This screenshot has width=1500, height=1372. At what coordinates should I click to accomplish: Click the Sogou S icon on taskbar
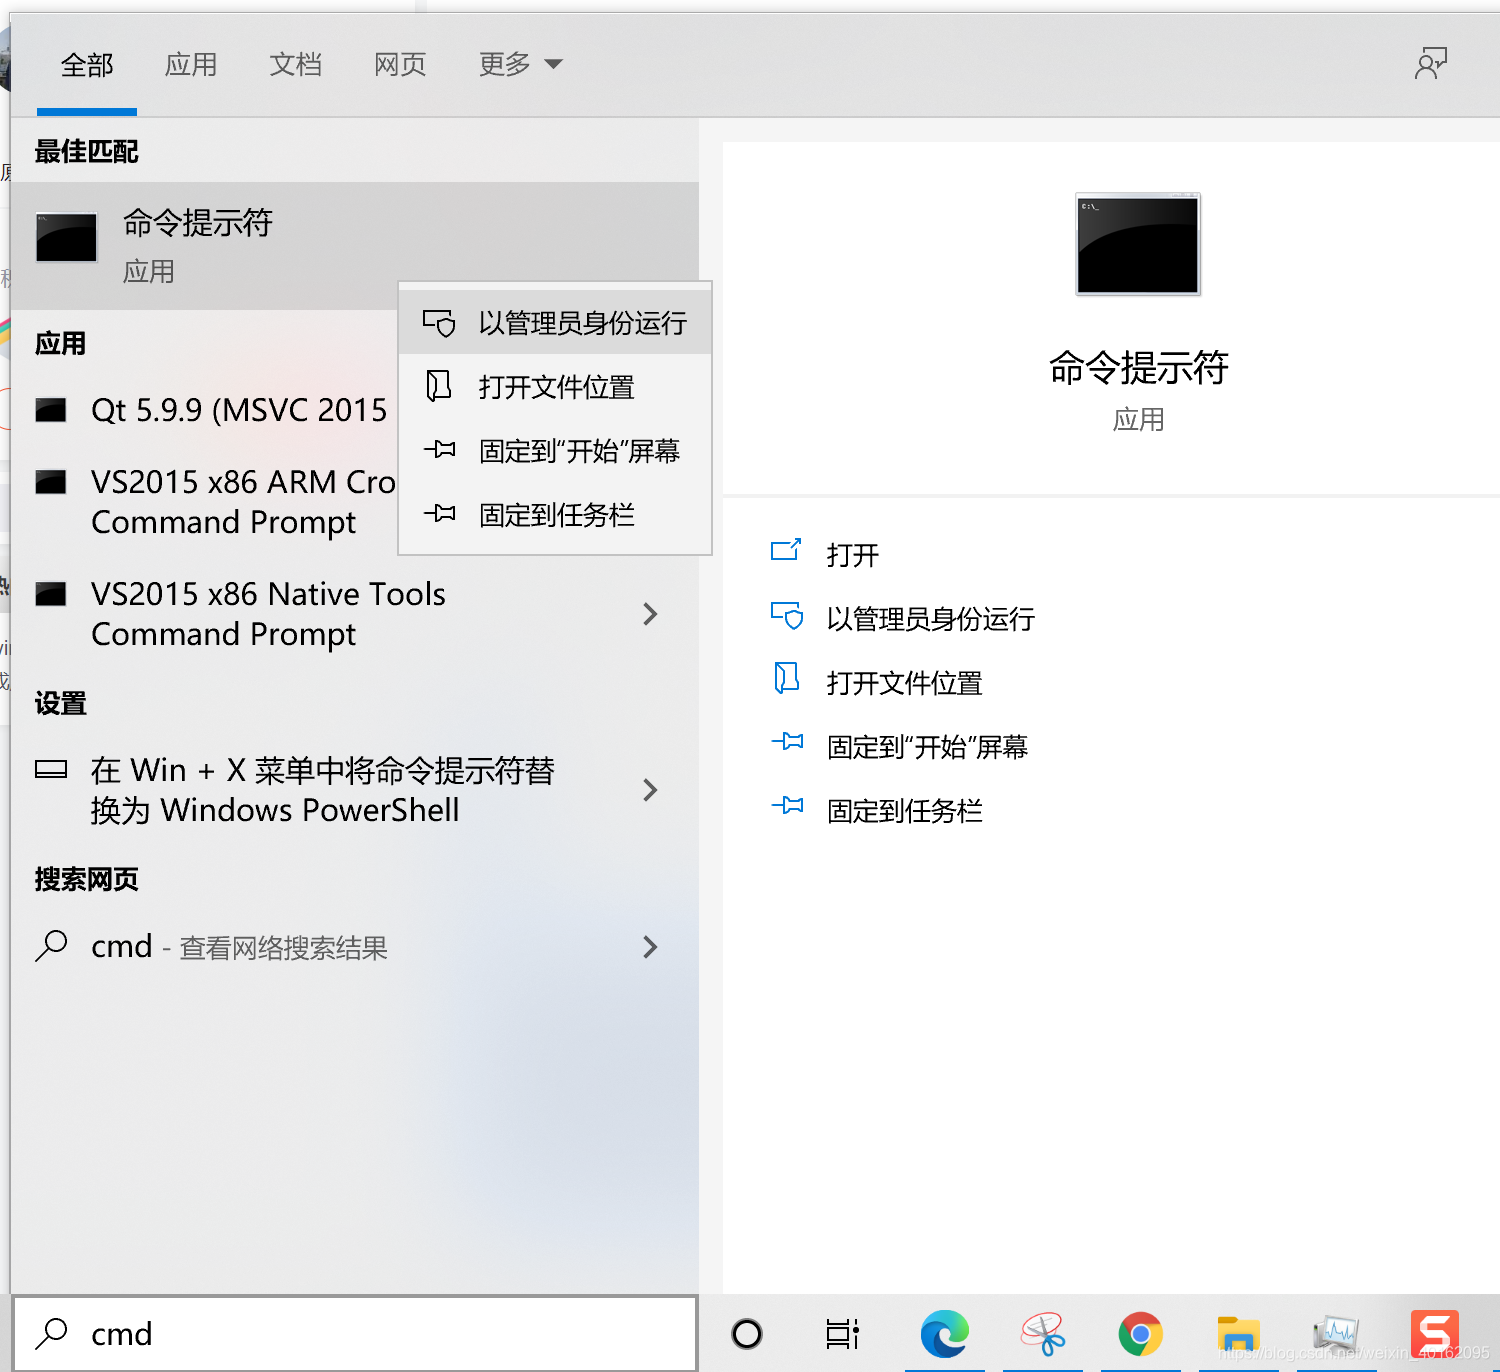point(1435,1334)
